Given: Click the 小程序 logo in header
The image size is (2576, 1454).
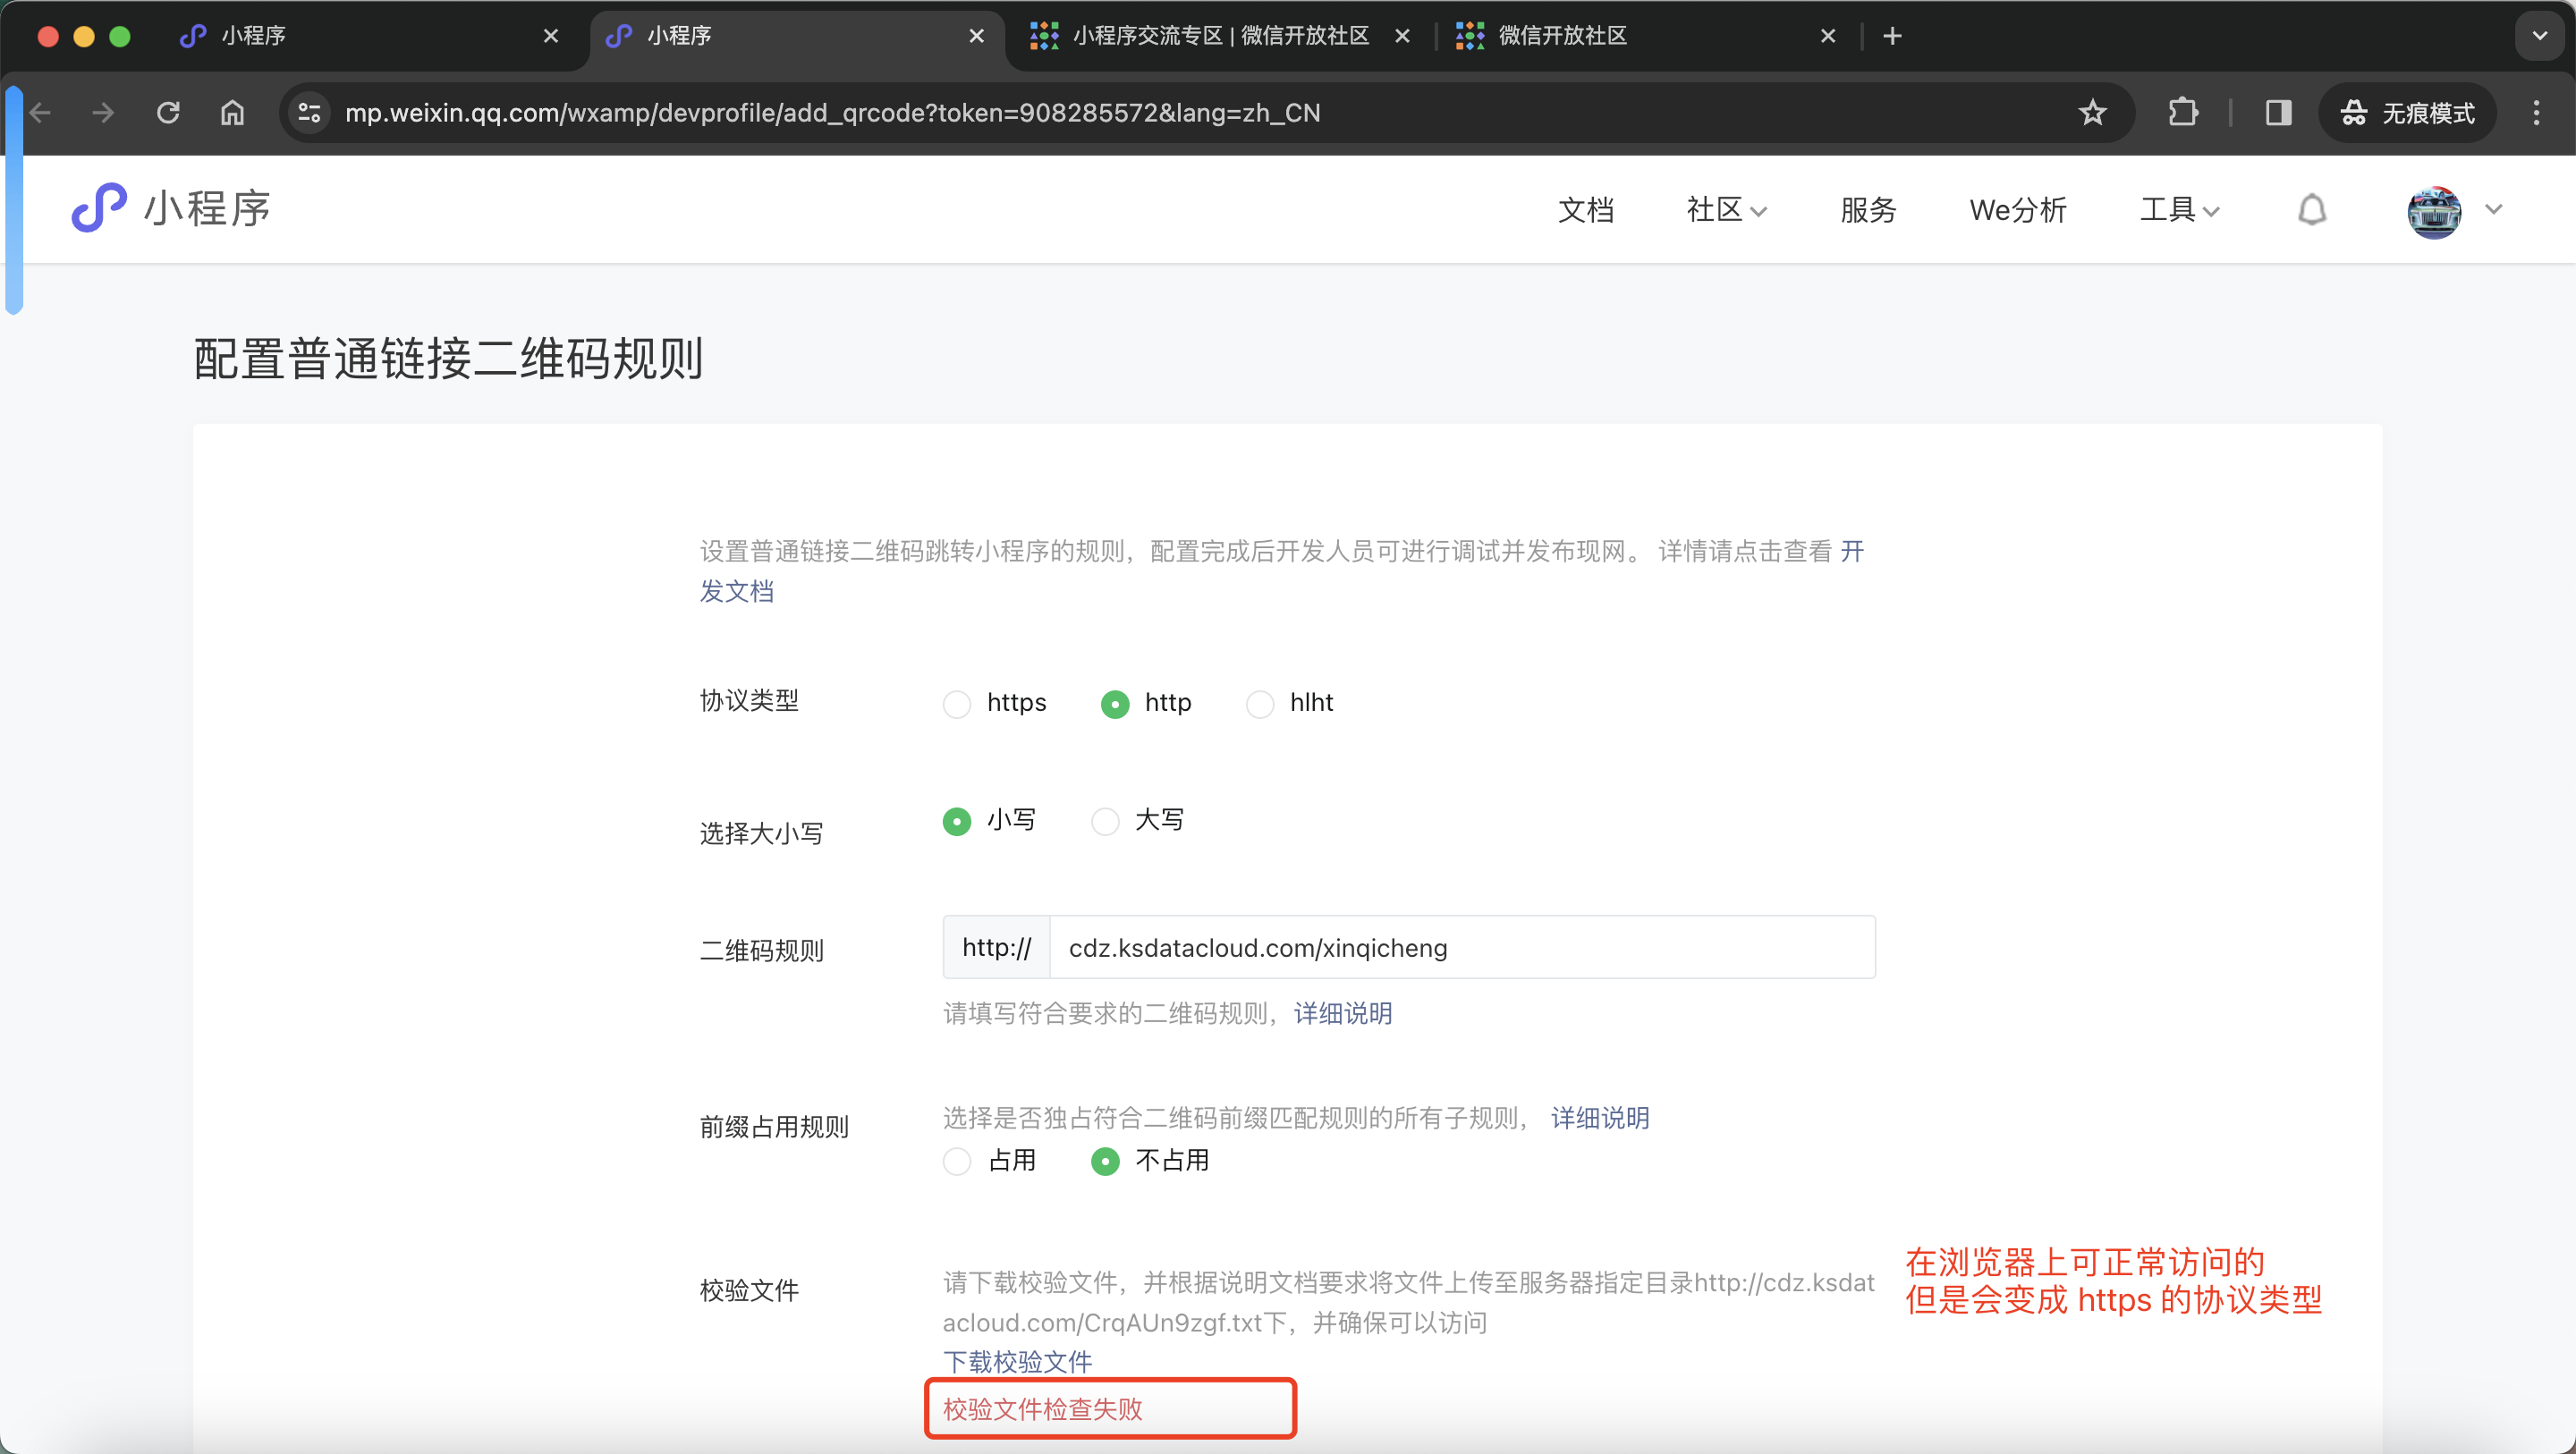Looking at the screenshot, I should pyautogui.click(x=171, y=208).
